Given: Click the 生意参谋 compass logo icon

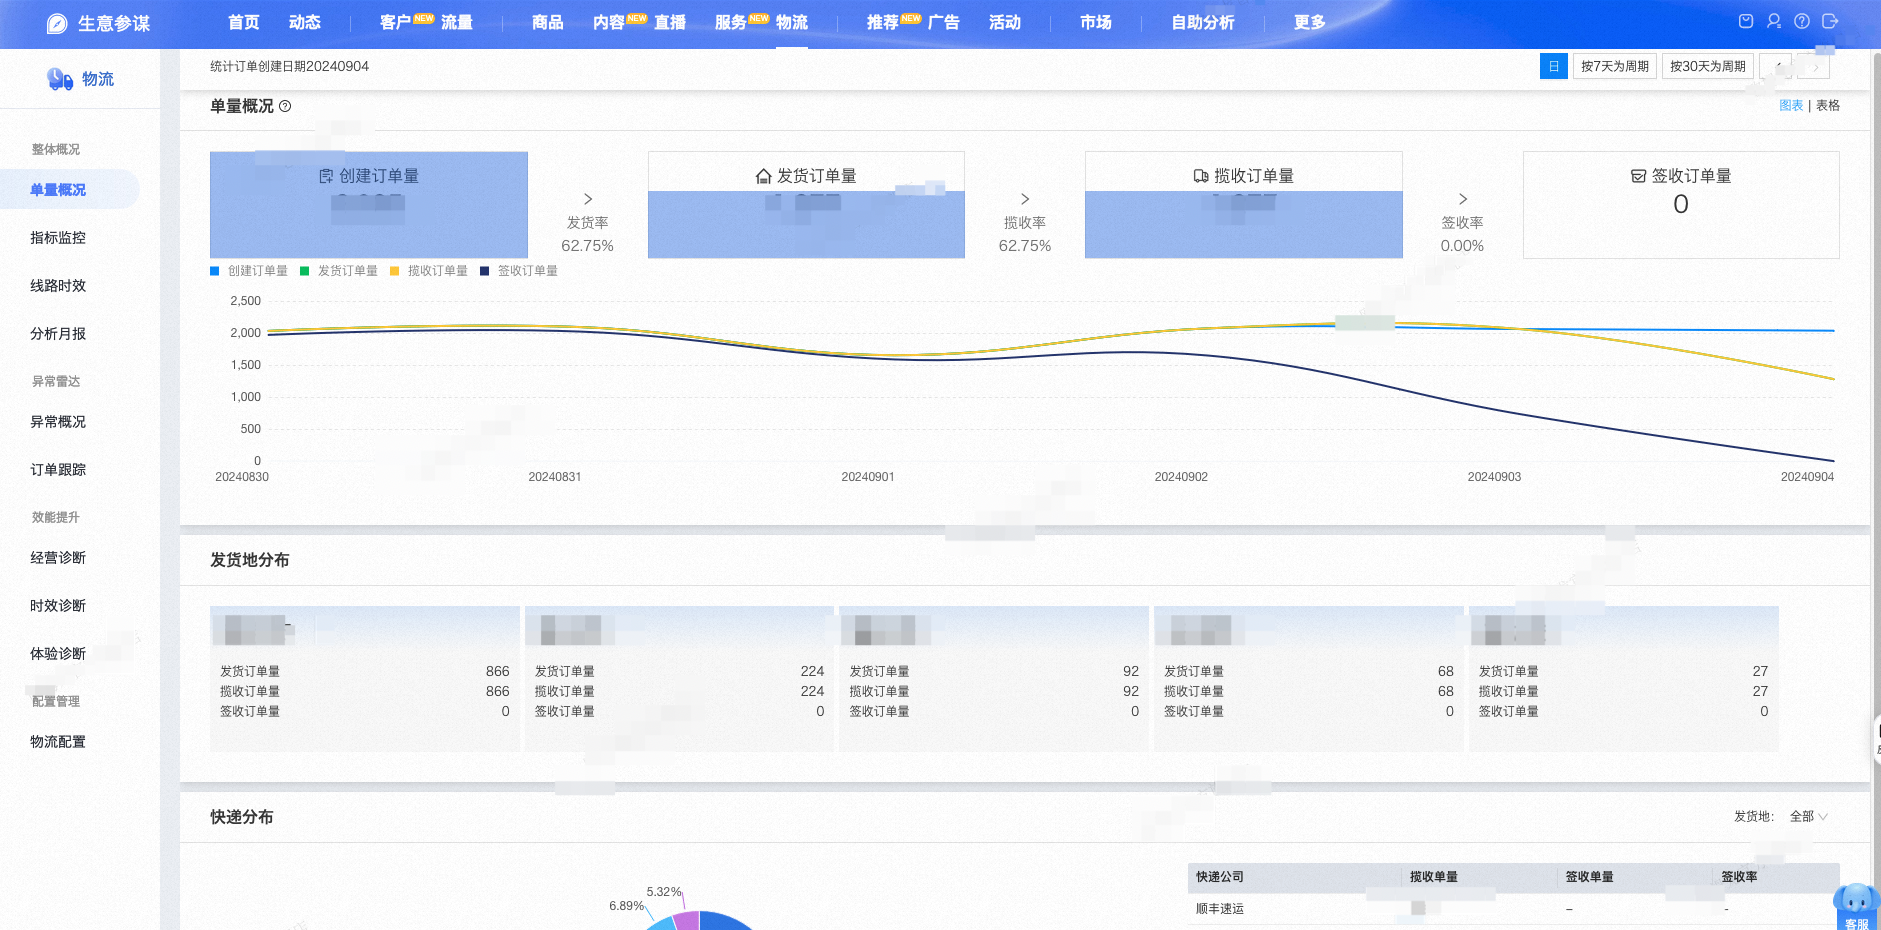Looking at the screenshot, I should tap(57, 23).
